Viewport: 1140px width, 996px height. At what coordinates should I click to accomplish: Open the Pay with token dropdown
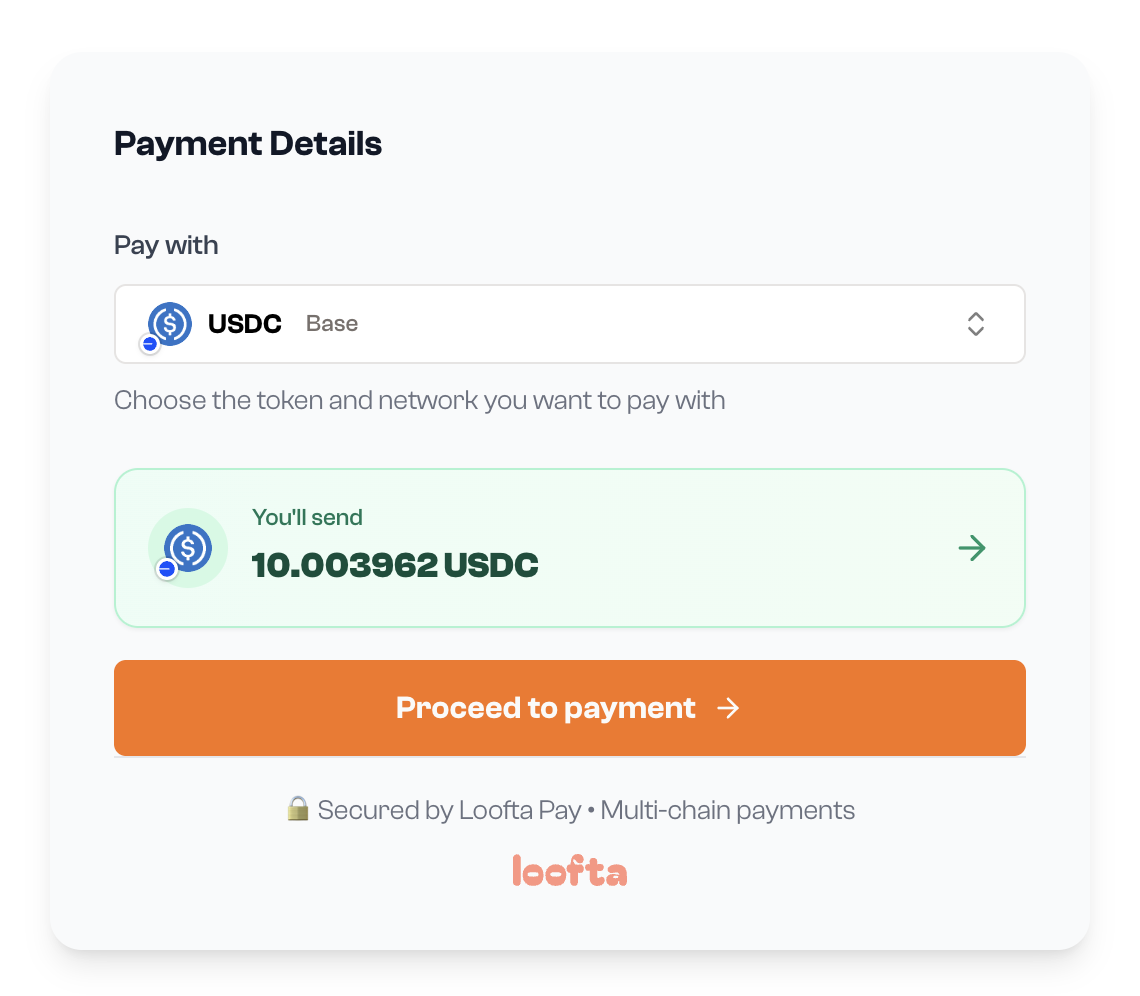point(569,324)
